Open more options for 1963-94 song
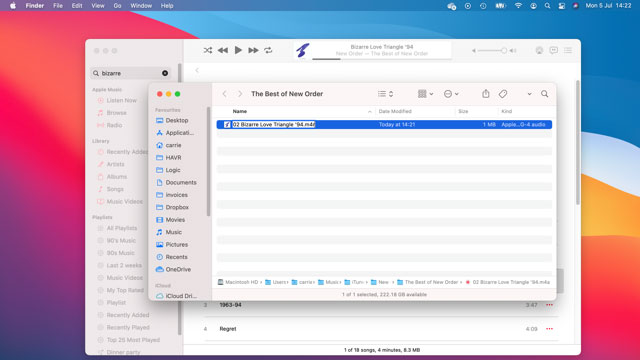The image size is (640, 360). click(x=549, y=305)
